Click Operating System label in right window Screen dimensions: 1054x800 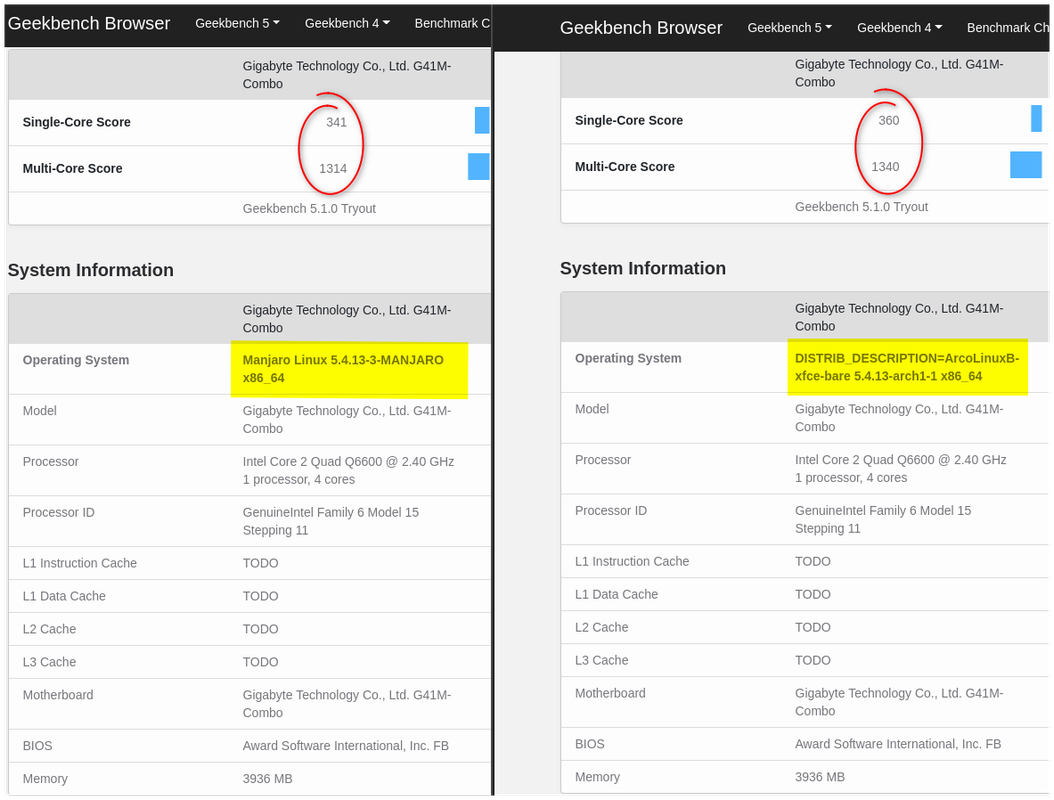click(628, 358)
